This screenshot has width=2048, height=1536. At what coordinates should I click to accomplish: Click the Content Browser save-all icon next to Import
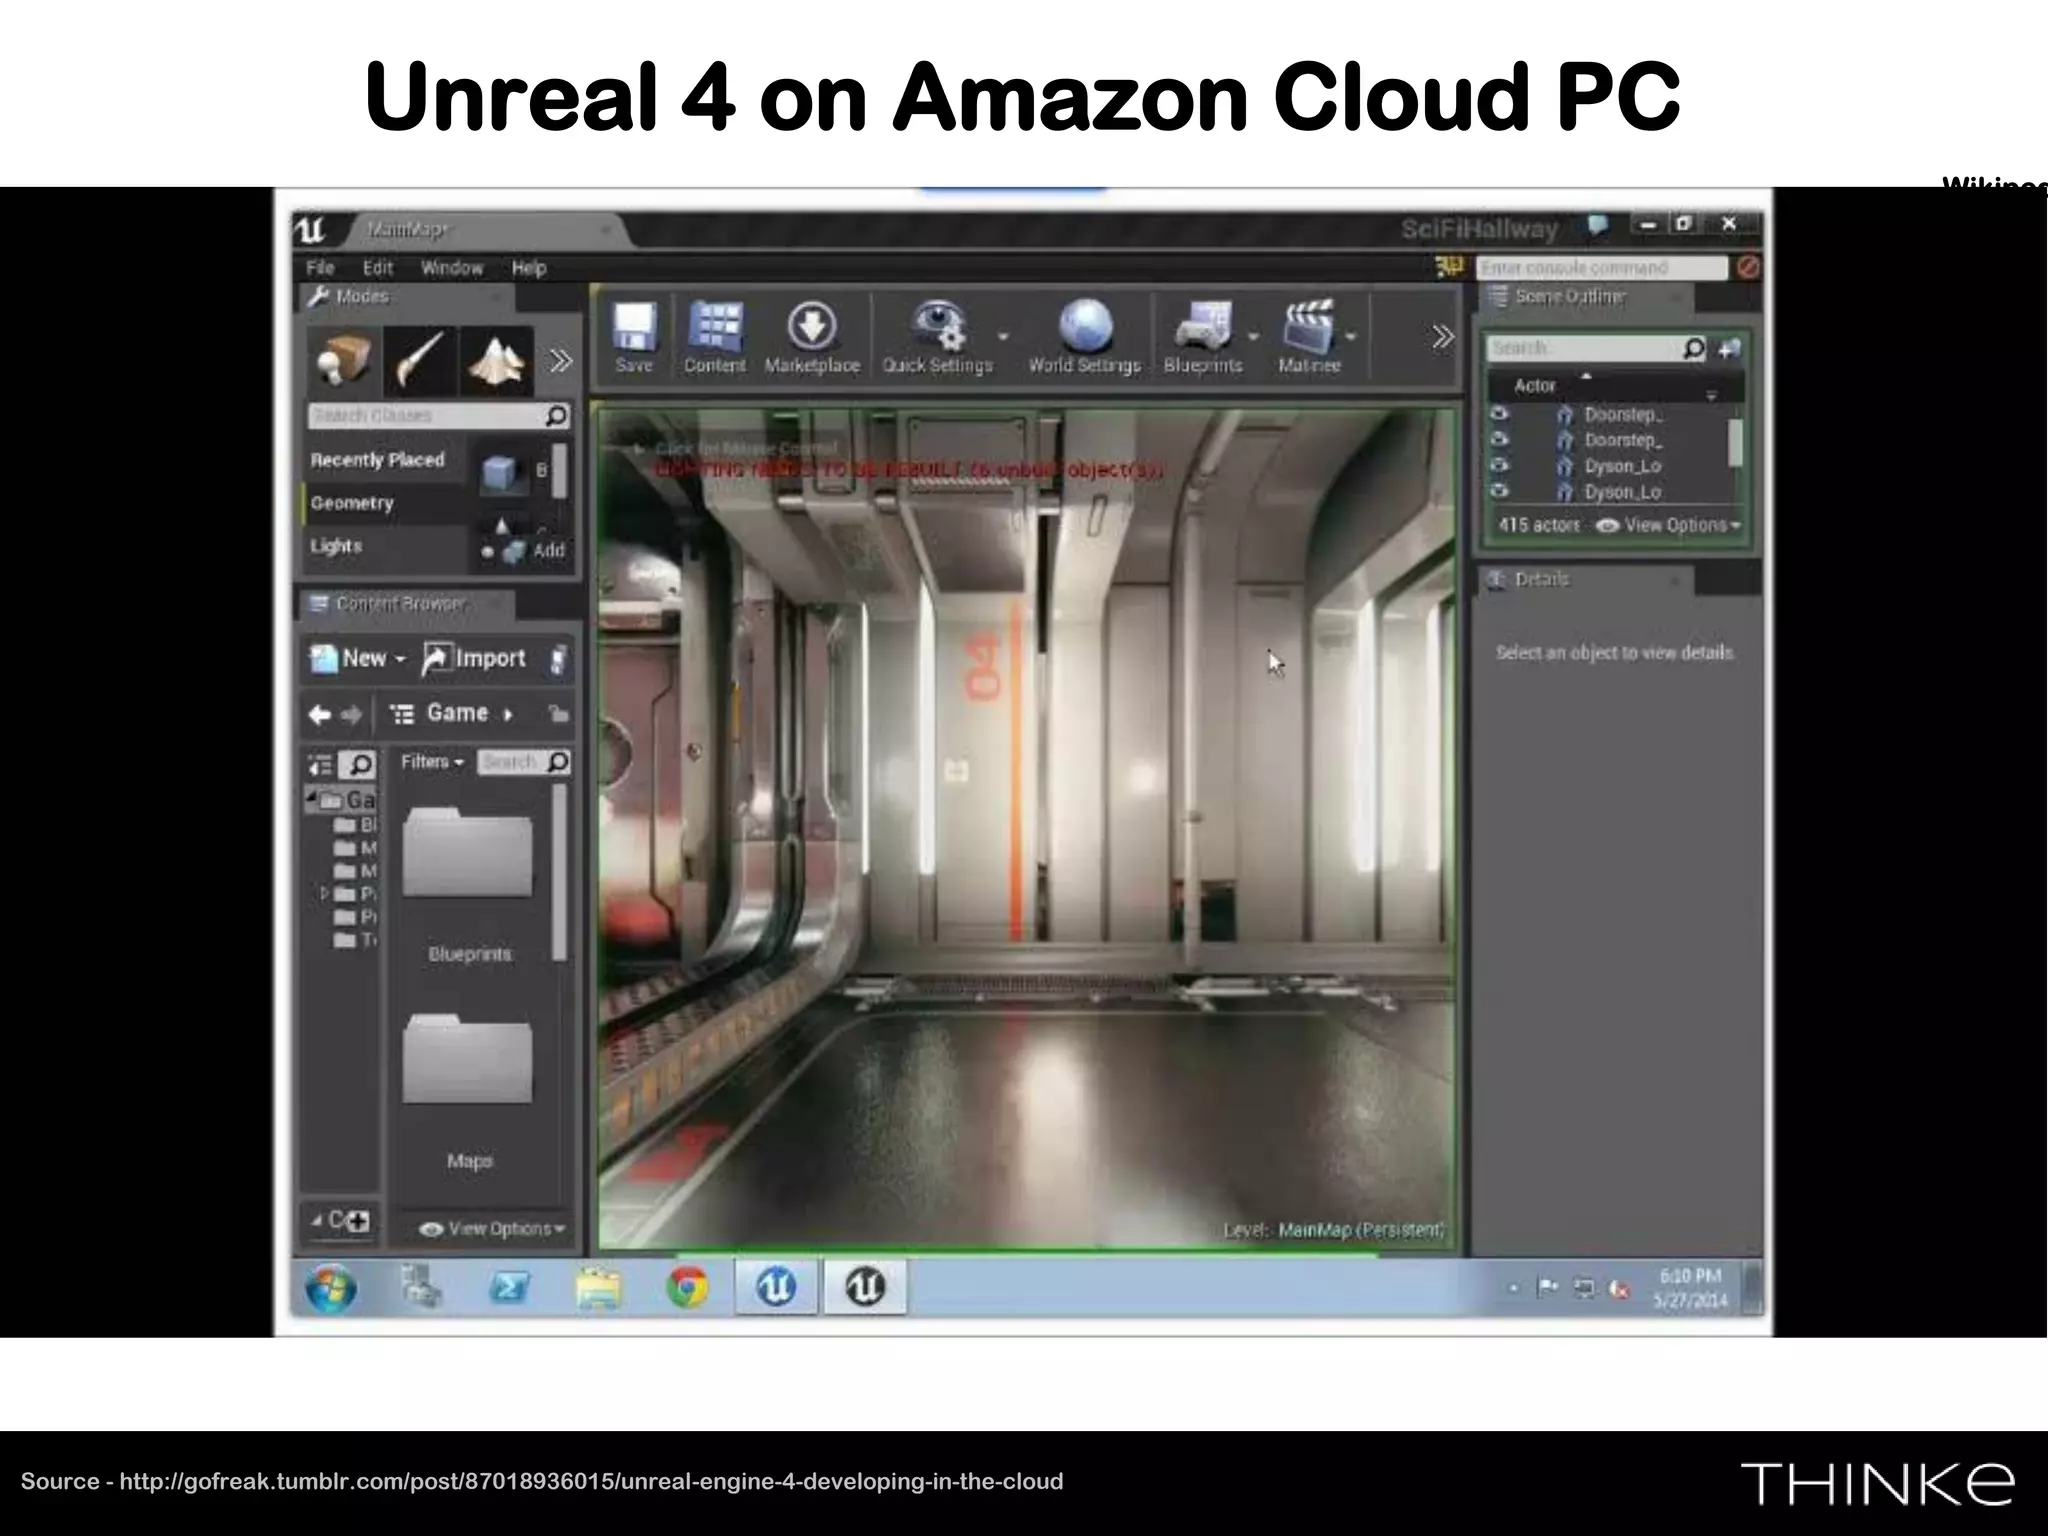558,659
